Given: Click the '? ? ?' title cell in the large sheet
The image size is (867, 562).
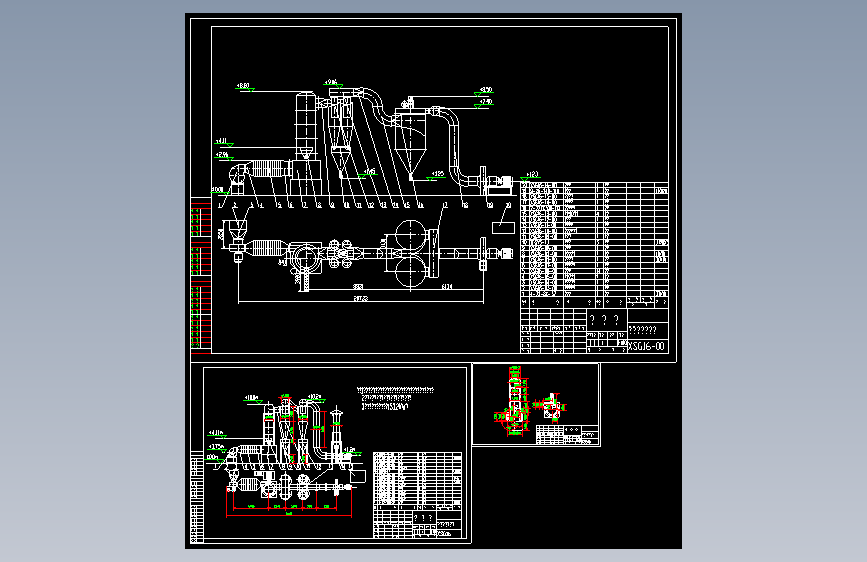Looking at the screenshot, I should point(607,320).
